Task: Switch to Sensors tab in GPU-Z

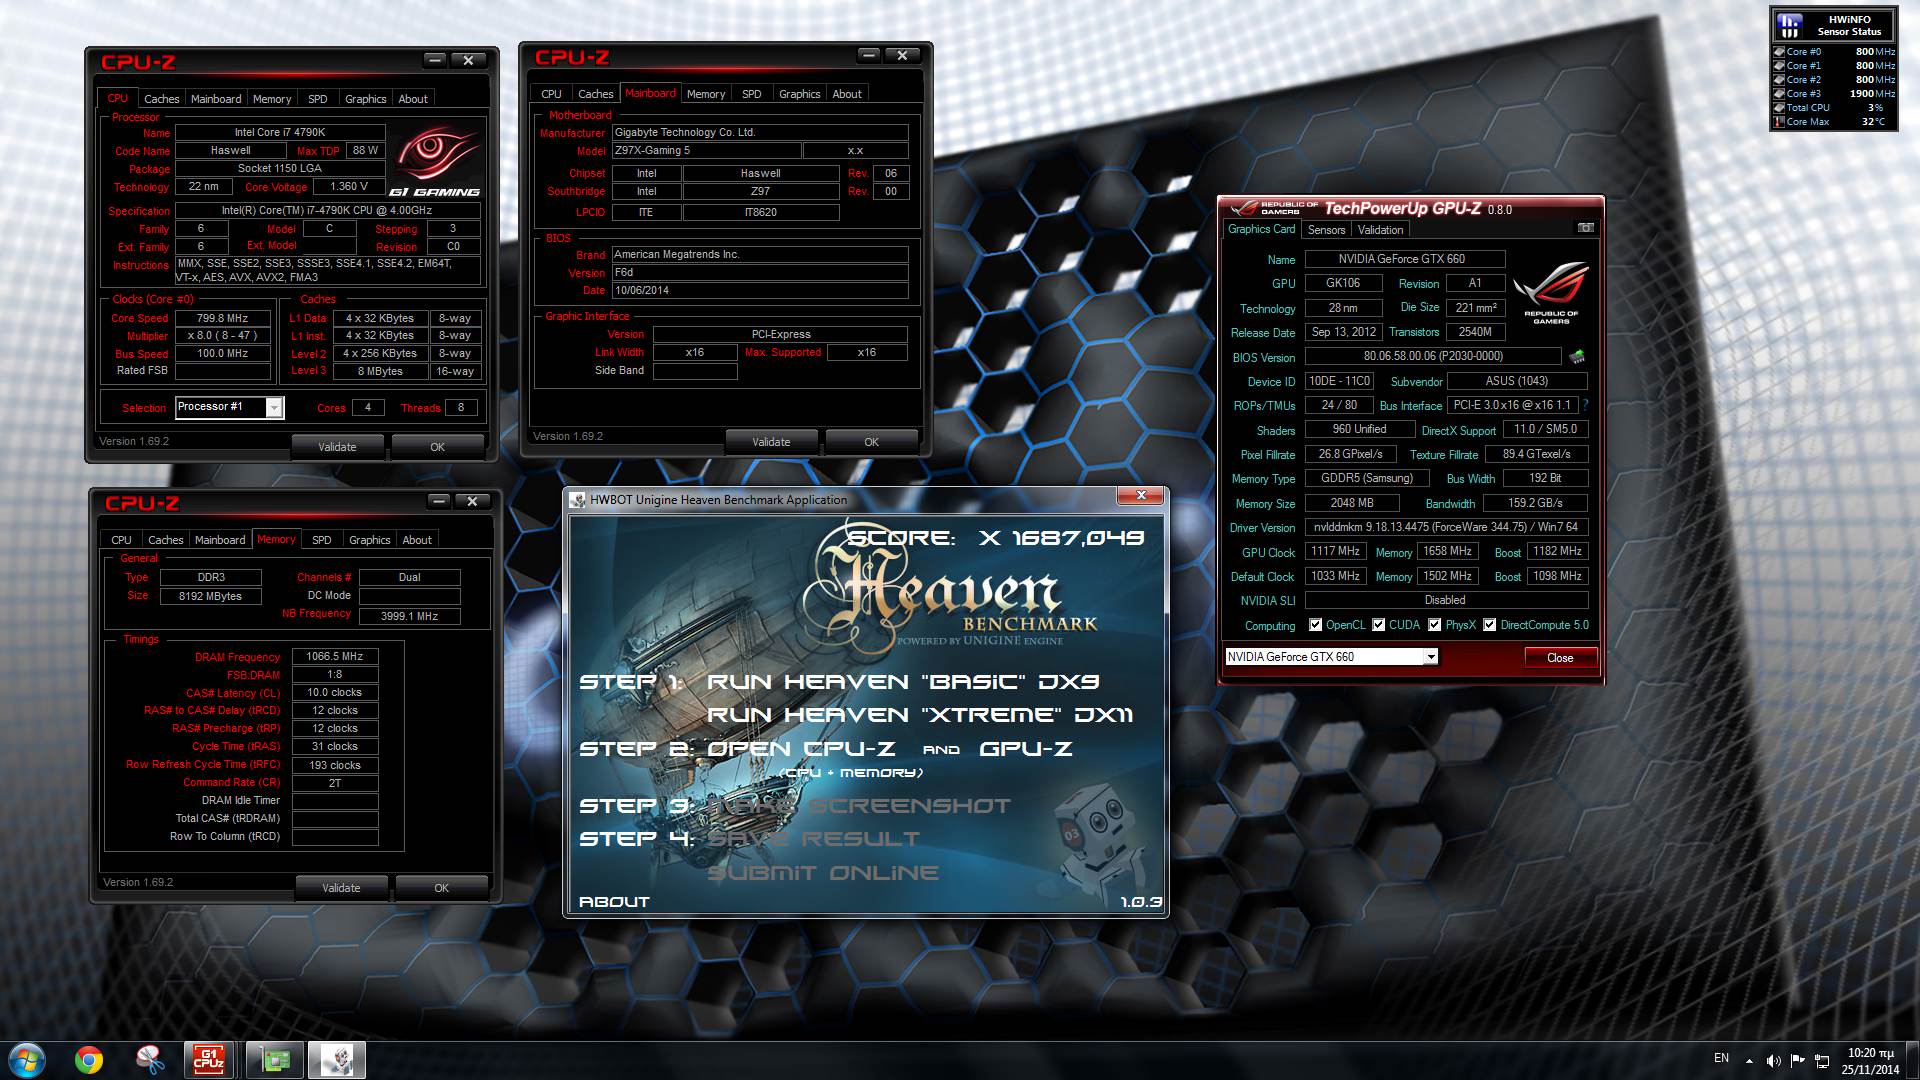Action: tap(1326, 230)
